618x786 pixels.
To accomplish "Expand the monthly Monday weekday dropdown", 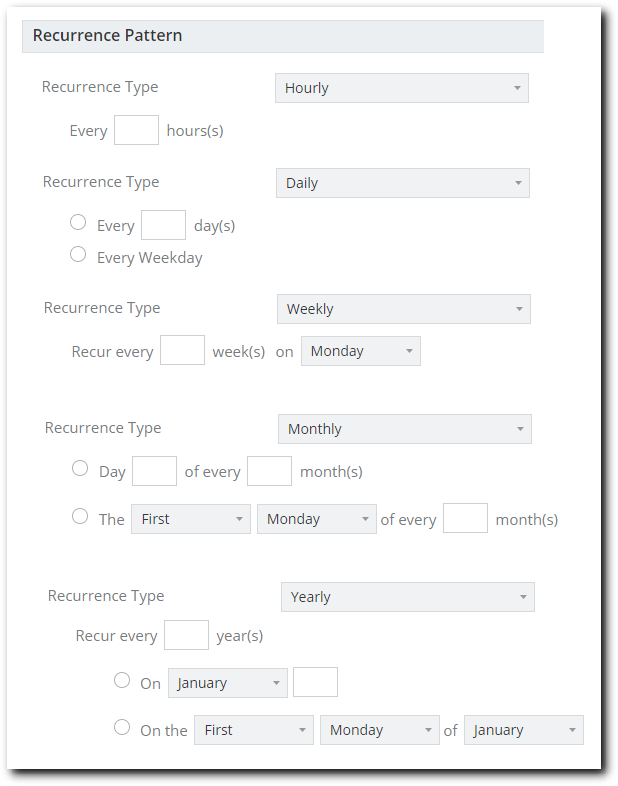I will [317, 519].
